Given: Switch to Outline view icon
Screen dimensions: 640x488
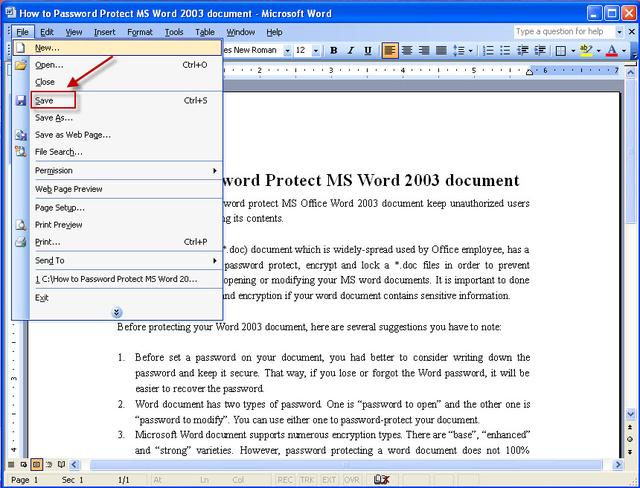Looking at the screenshot, I should (49, 464).
